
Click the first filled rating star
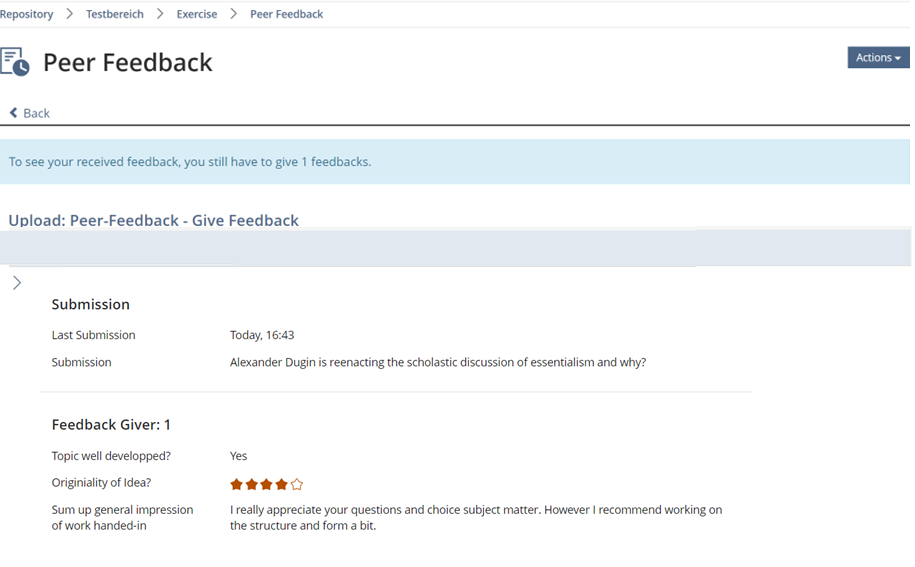coord(237,484)
